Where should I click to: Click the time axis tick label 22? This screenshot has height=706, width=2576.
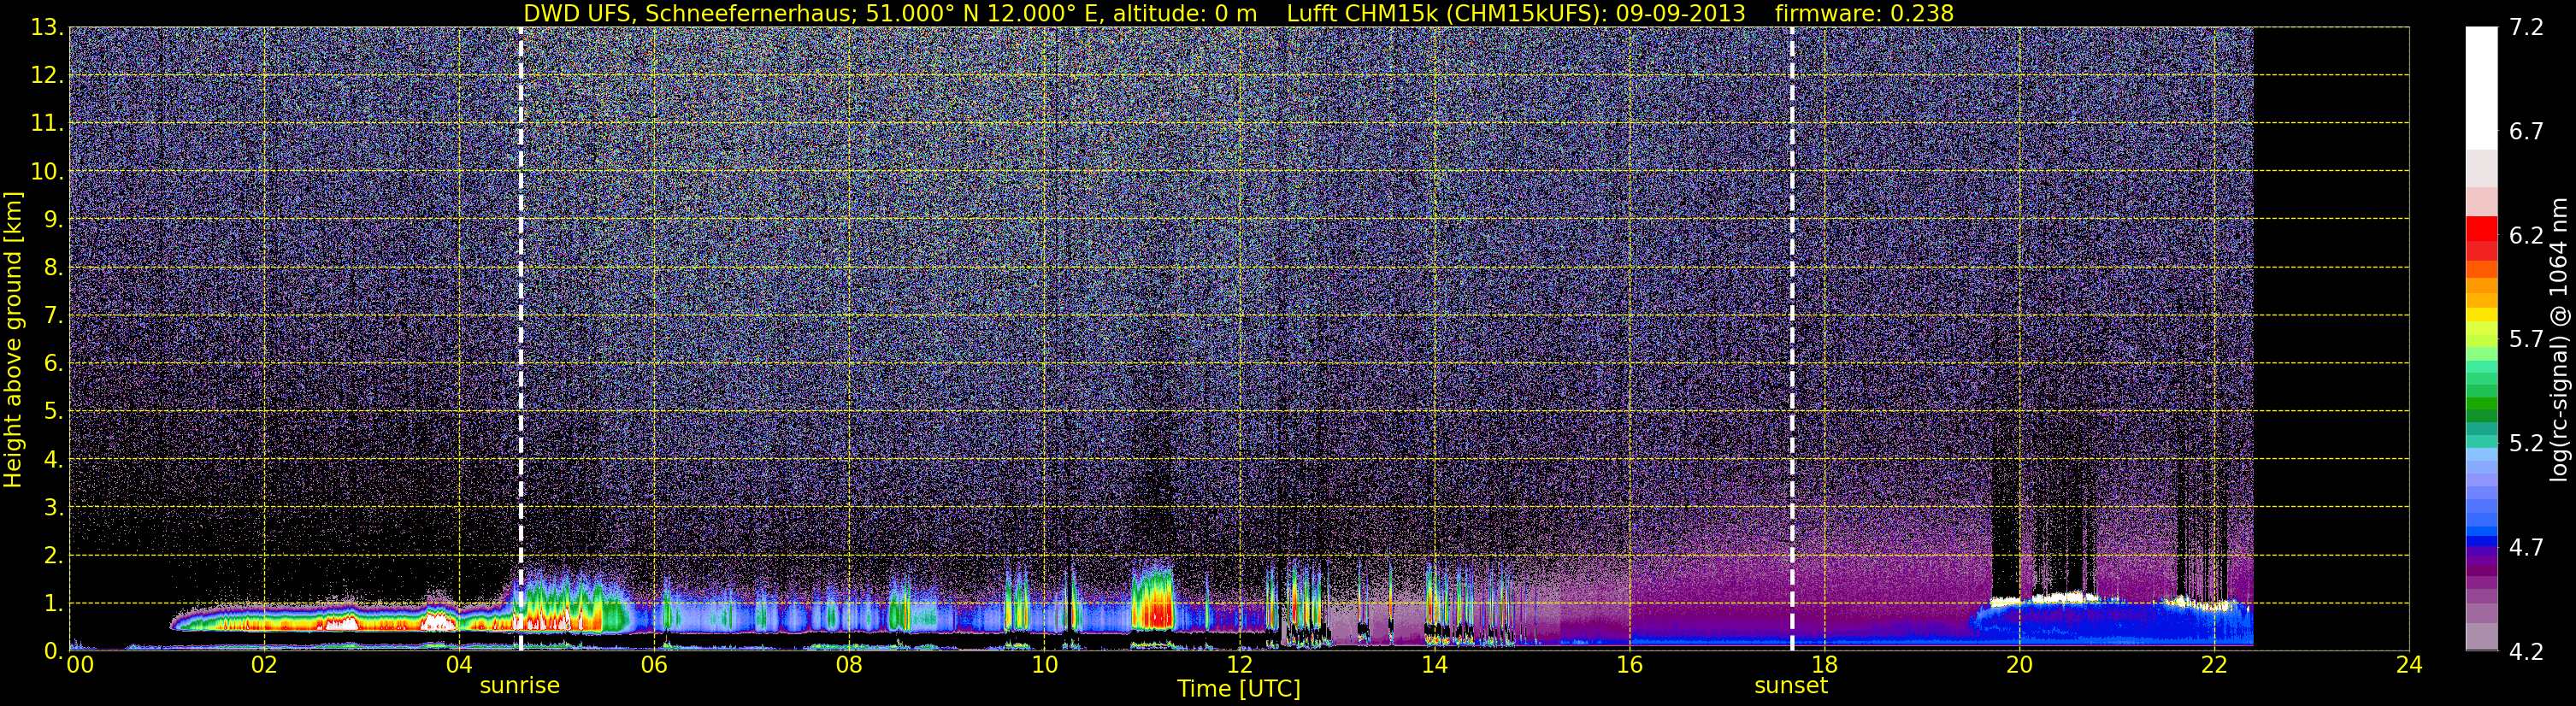pyautogui.click(x=2214, y=665)
